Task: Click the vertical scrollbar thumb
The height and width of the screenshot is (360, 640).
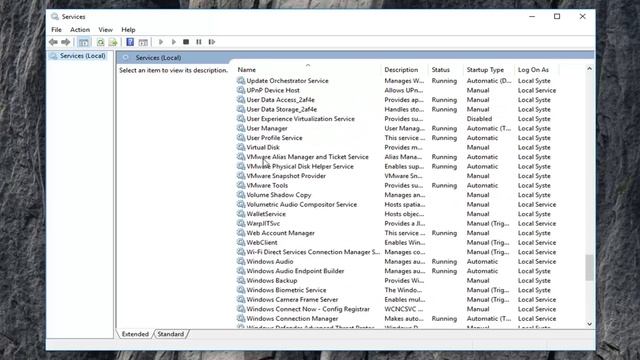Action: point(589,268)
